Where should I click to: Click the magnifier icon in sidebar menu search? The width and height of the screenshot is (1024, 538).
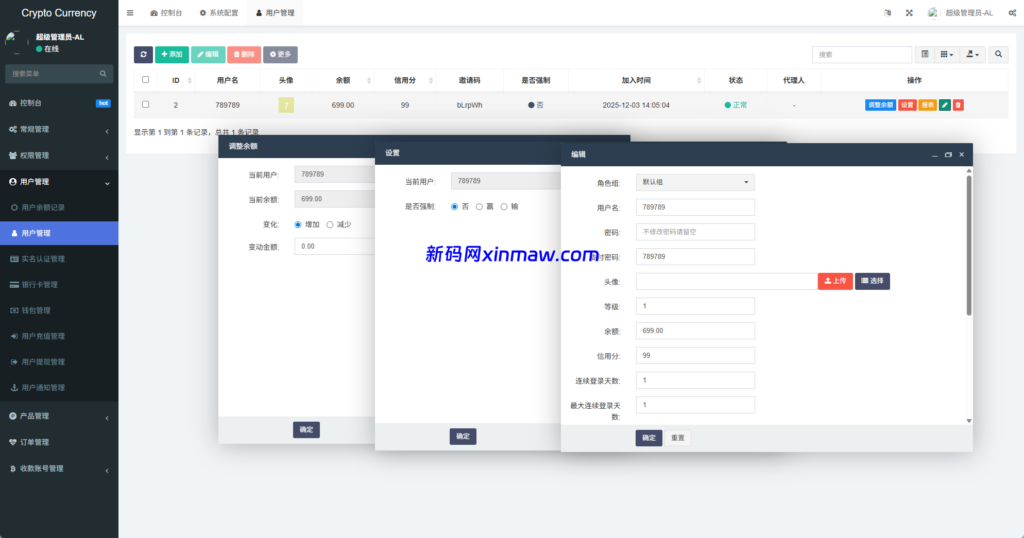(x=103, y=74)
